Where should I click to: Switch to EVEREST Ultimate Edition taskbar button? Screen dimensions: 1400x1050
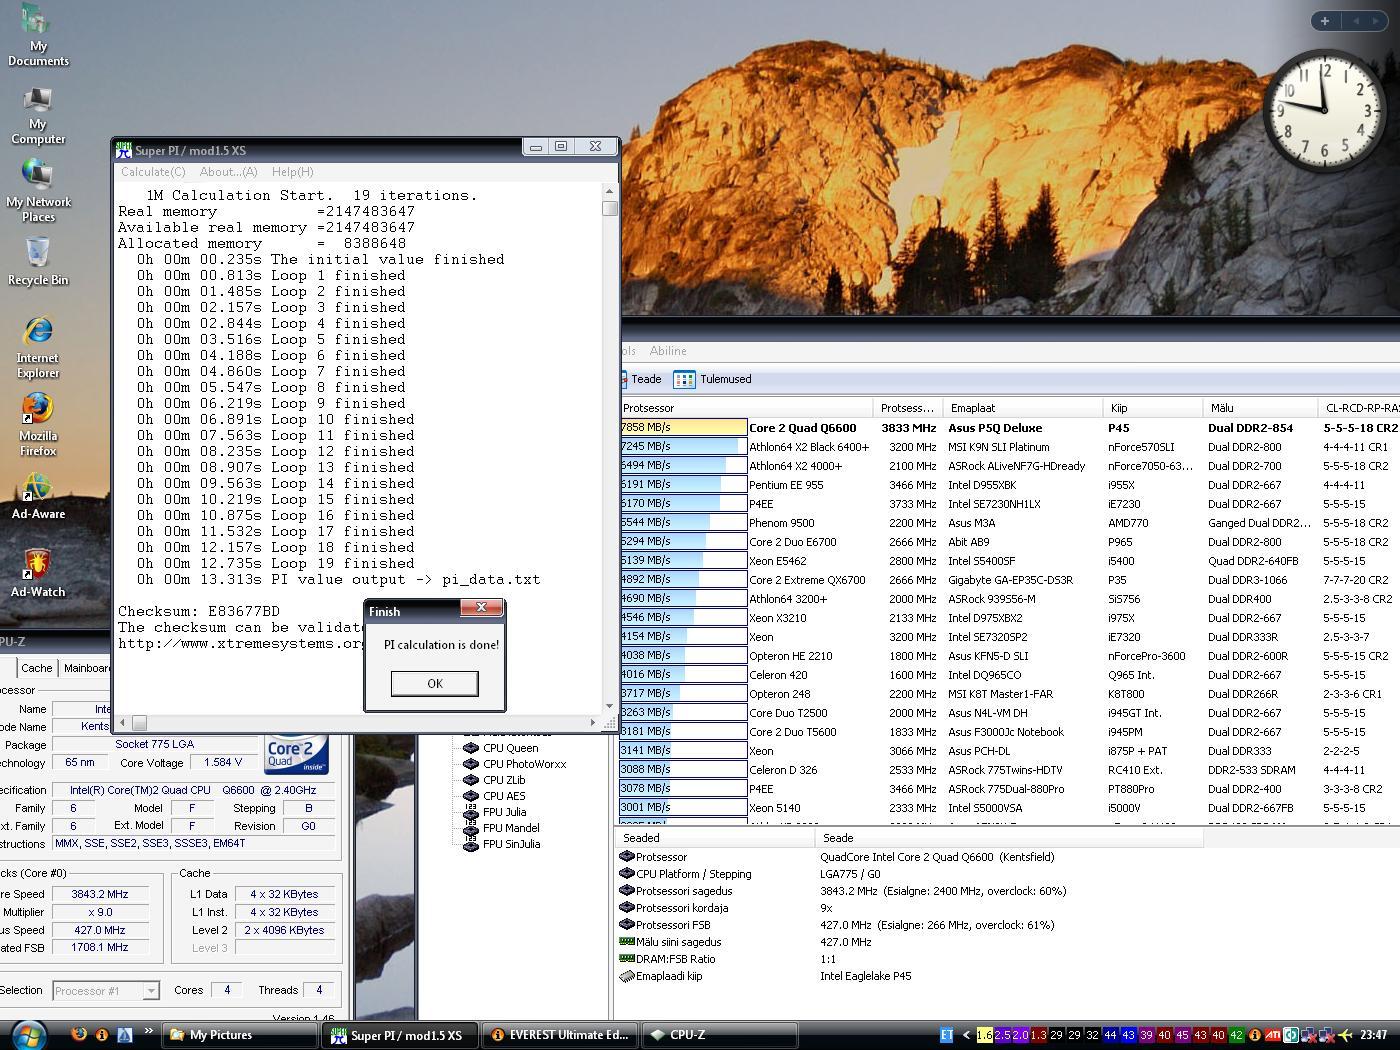coord(561,1035)
